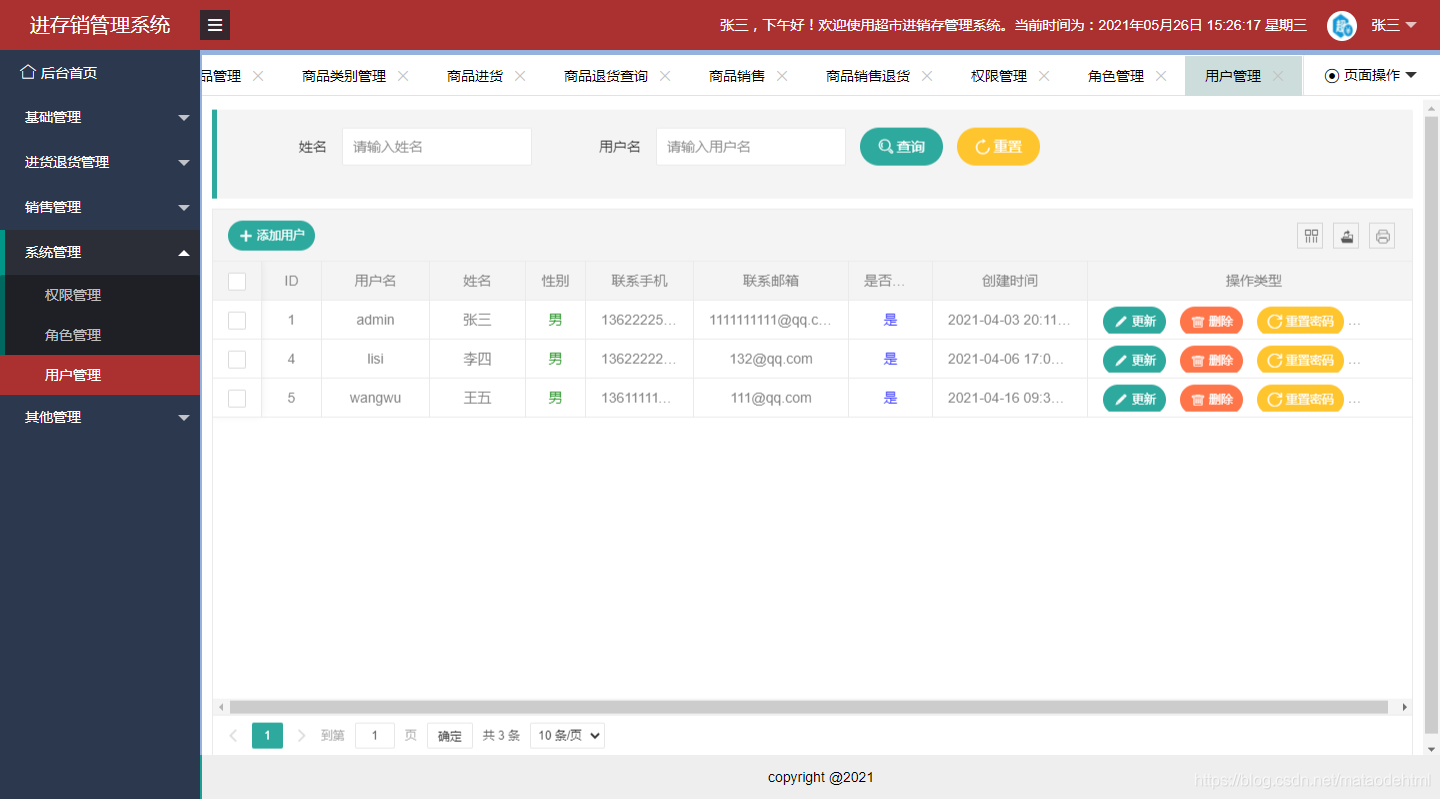Screen dimensions: 1440x799
Task: Focus the 用户名 input field
Action: [x=751, y=147]
